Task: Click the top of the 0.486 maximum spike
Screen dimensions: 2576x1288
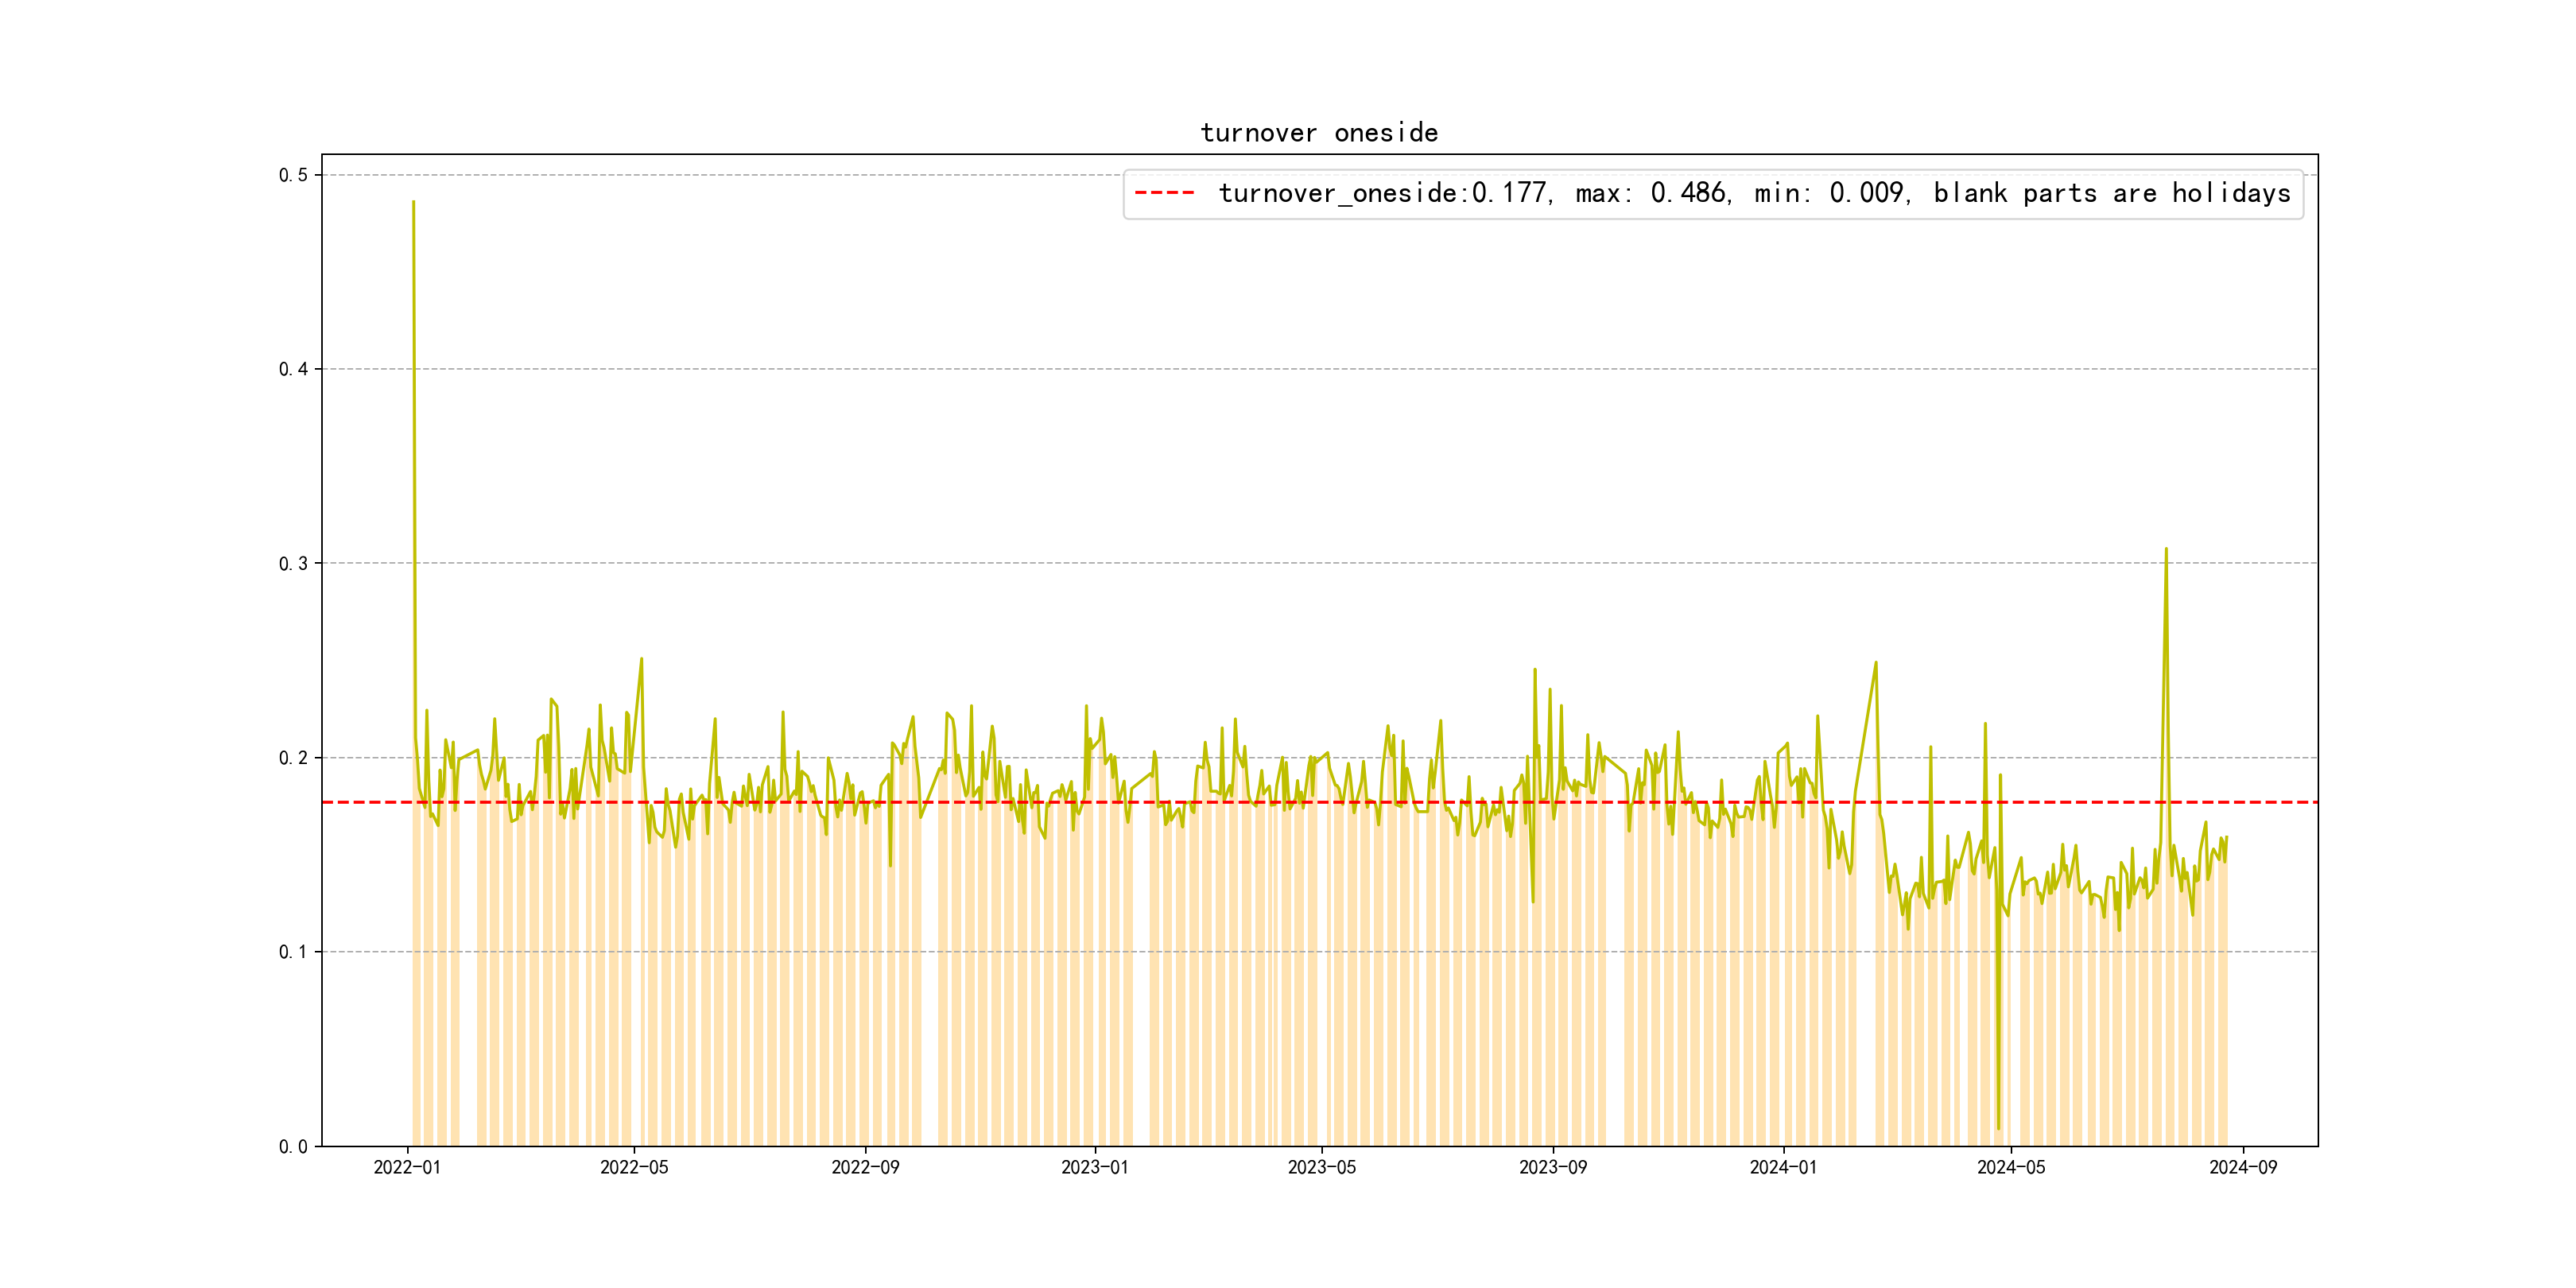Action: point(413,203)
